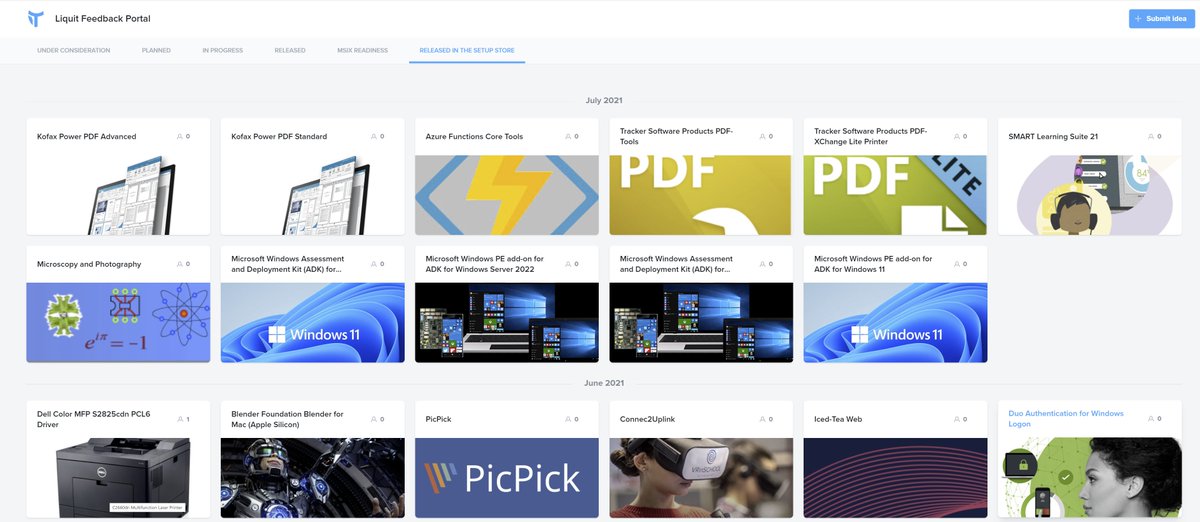The height and width of the screenshot is (522, 1200).
Task: Click the Dell laser printer thumbnail
Action: point(118,477)
